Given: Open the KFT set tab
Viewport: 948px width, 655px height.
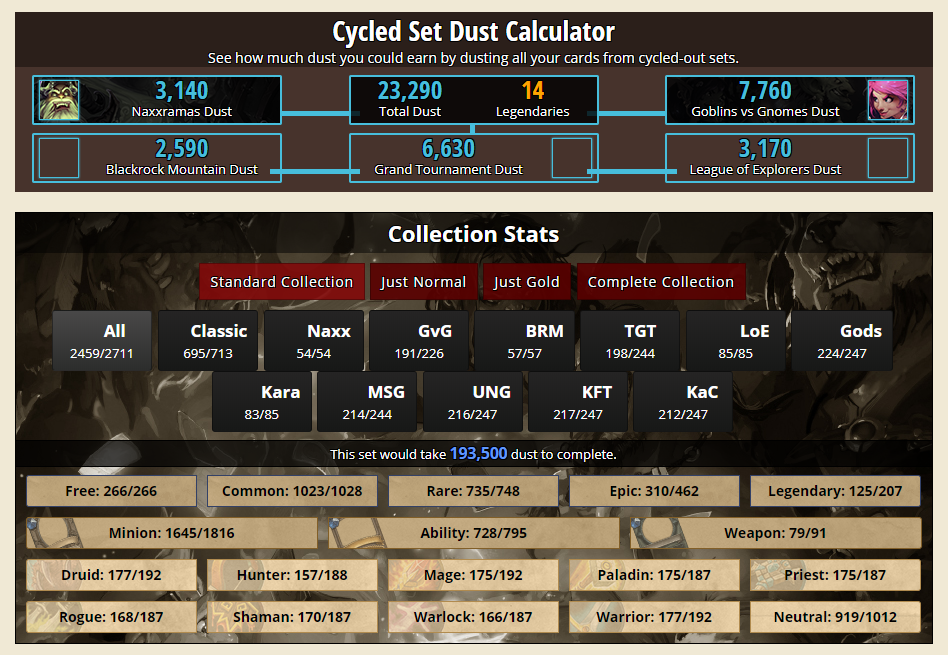Looking at the screenshot, I should click(x=578, y=402).
